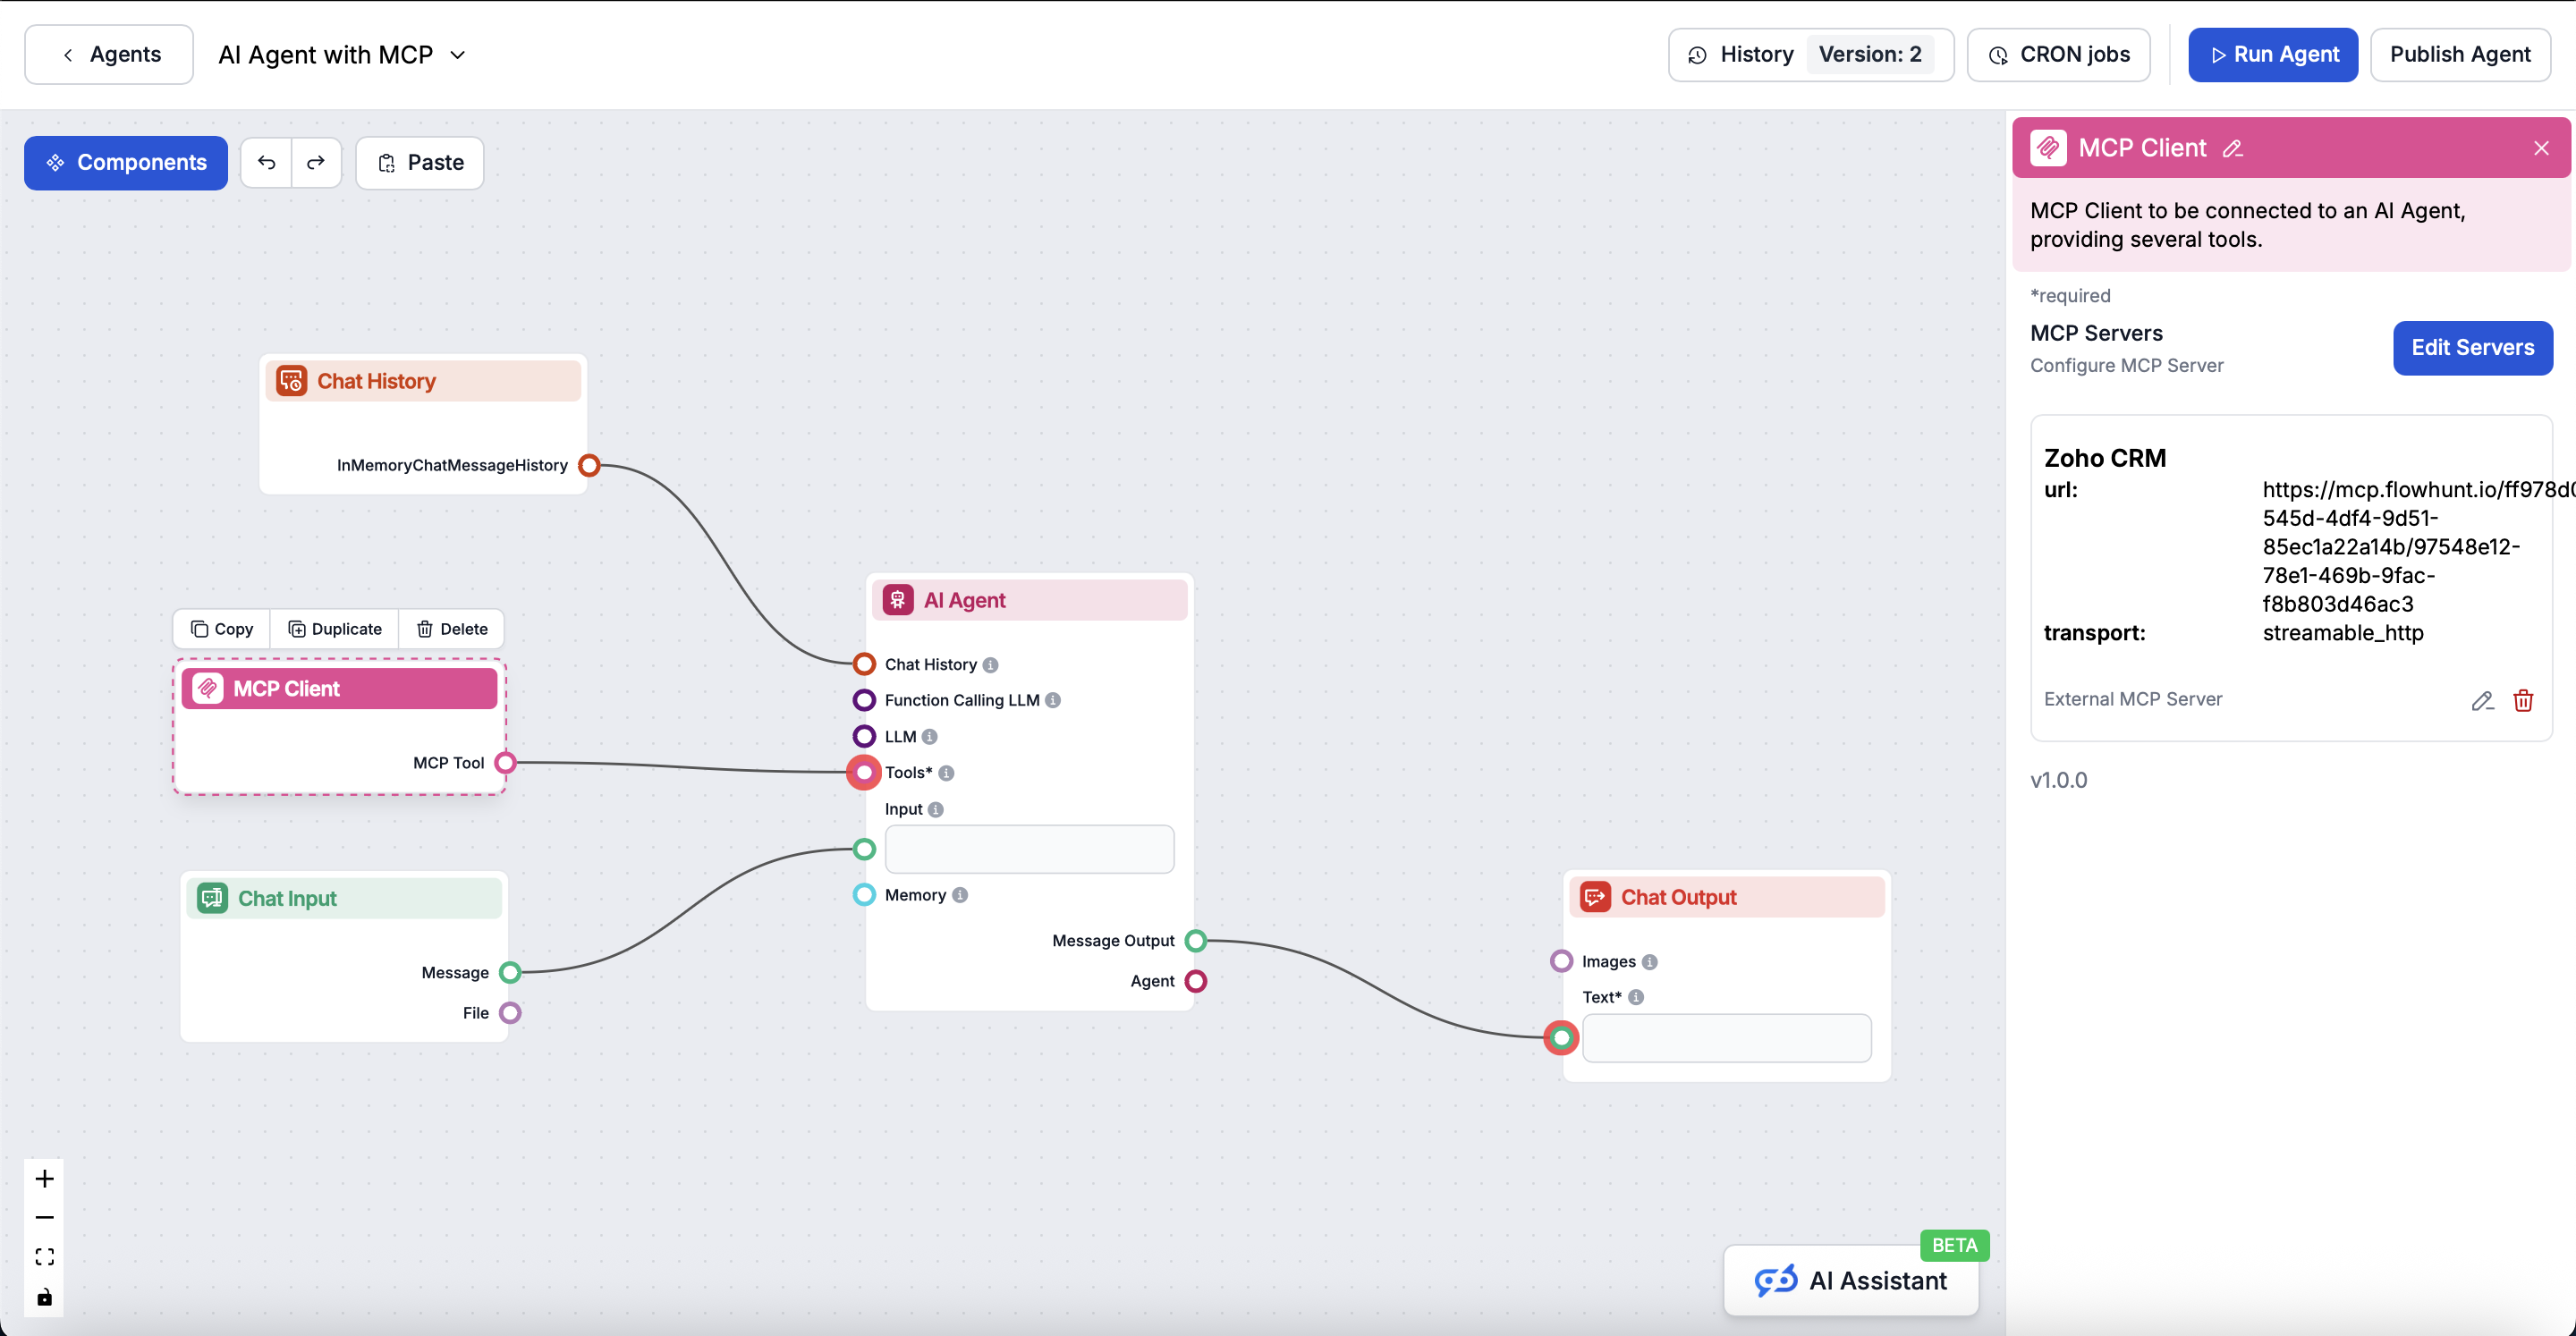The width and height of the screenshot is (2576, 1336).
Task: Undo the last canvas action
Action: coord(266,162)
